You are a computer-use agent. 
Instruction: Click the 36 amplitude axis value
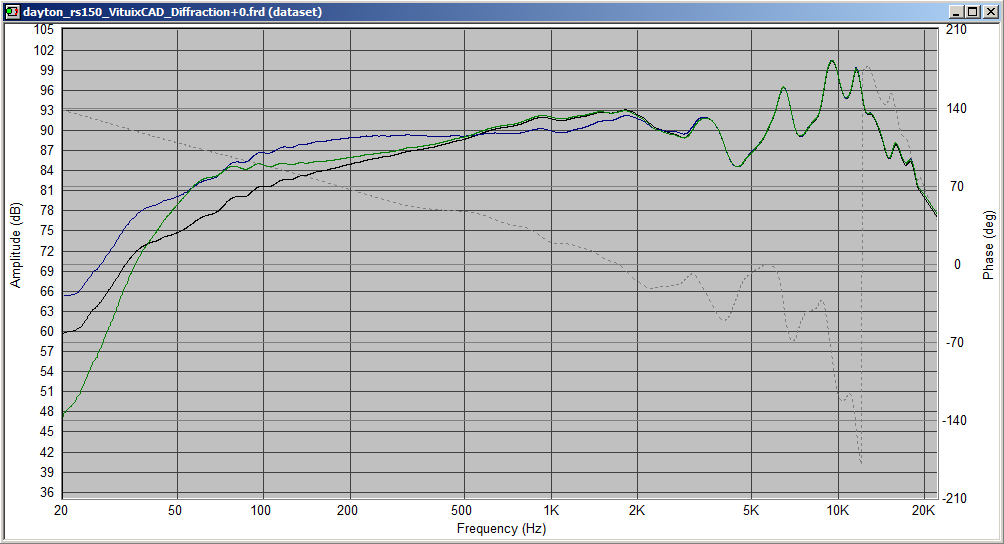47,492
